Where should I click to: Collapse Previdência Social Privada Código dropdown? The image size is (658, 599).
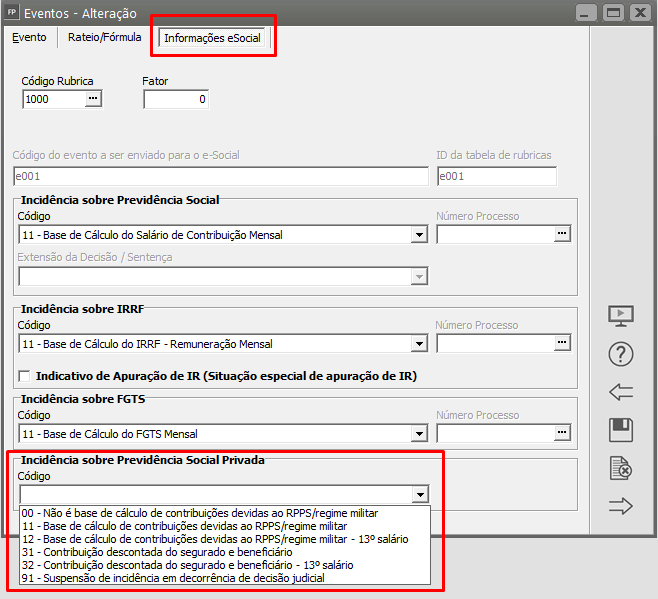point(420,494)
